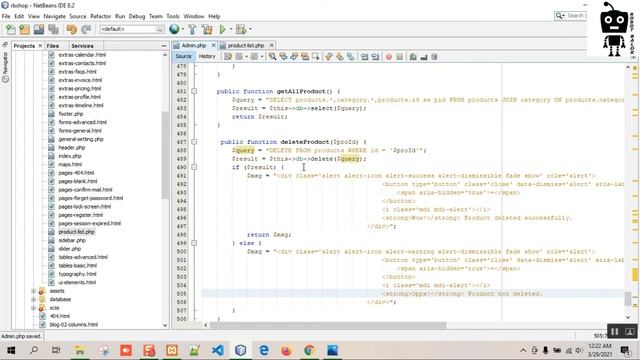
Task: Open the Run Project dropdown arrow
Action: (231, 29)
